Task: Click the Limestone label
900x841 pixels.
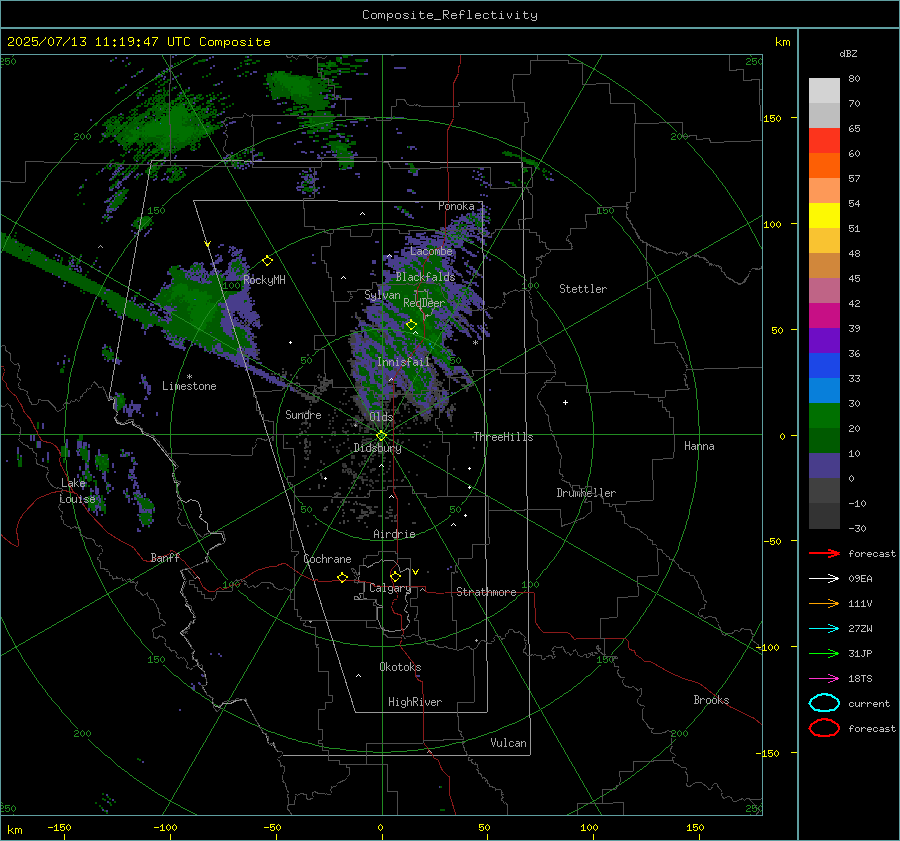Action: 189,386
